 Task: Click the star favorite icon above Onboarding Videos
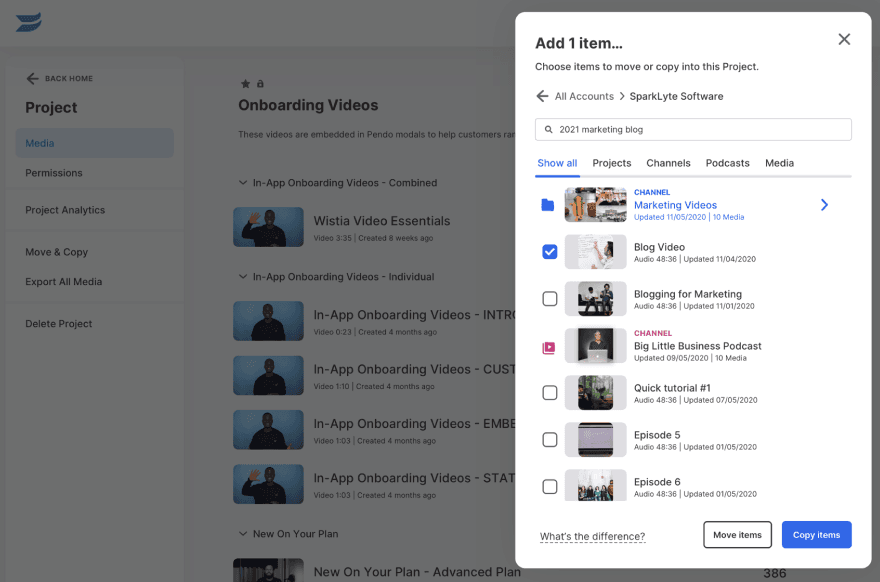[245, 84]
